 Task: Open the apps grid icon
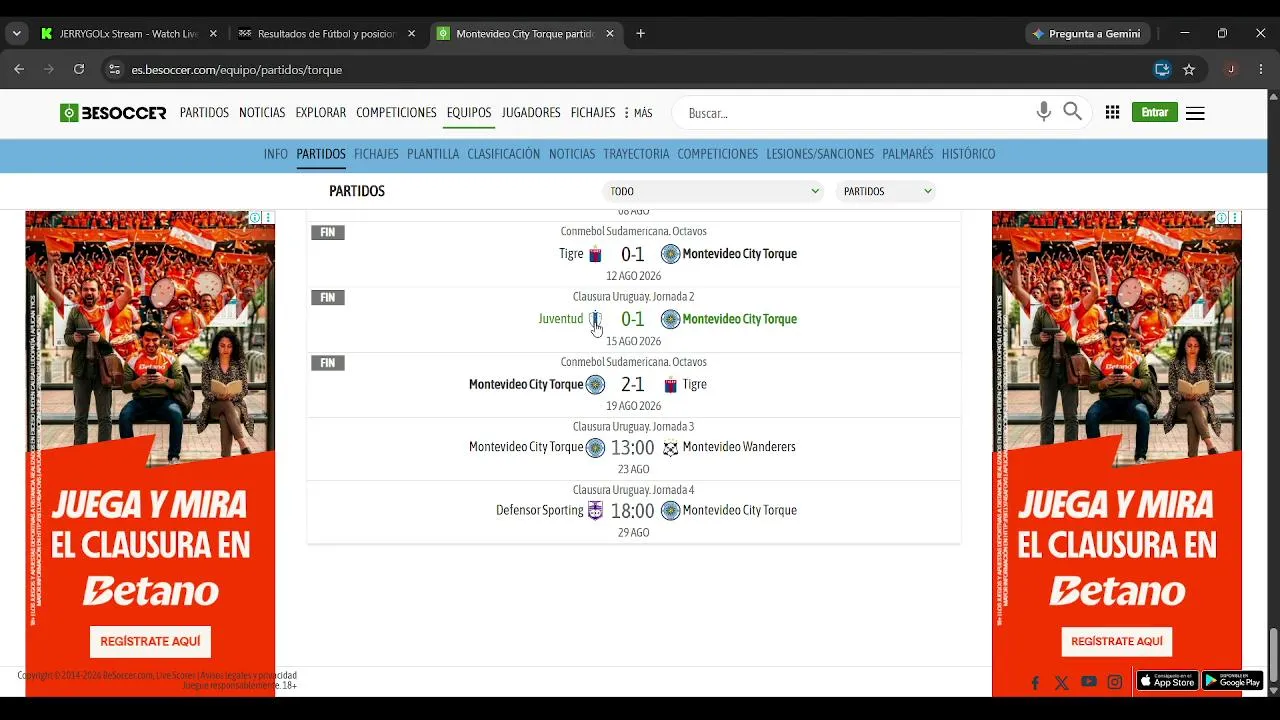click(1112, 113)
